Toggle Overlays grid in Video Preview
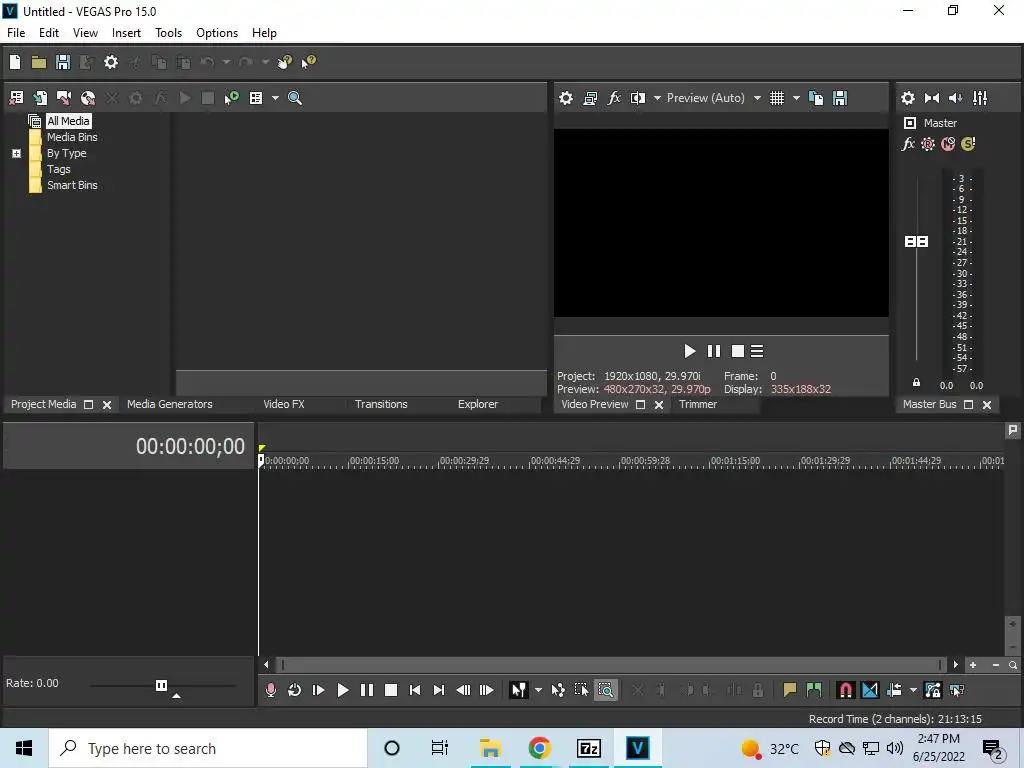 pyautogui.click(x=776, y=98)
